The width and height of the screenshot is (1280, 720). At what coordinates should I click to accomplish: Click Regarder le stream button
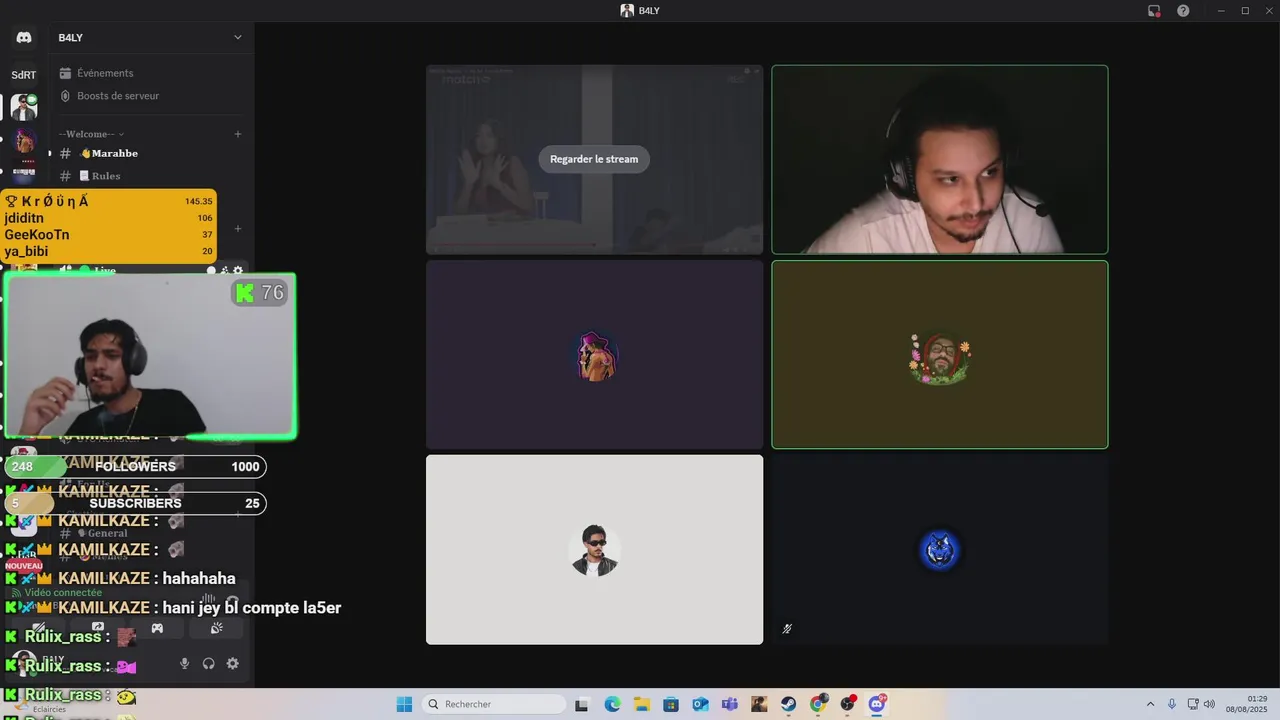tap(594, 159)
